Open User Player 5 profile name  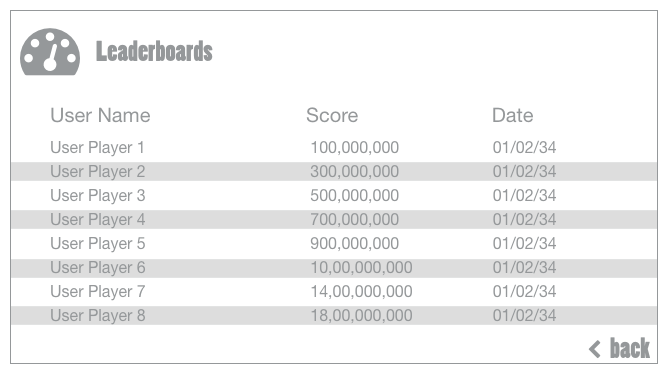coord(98,244)
